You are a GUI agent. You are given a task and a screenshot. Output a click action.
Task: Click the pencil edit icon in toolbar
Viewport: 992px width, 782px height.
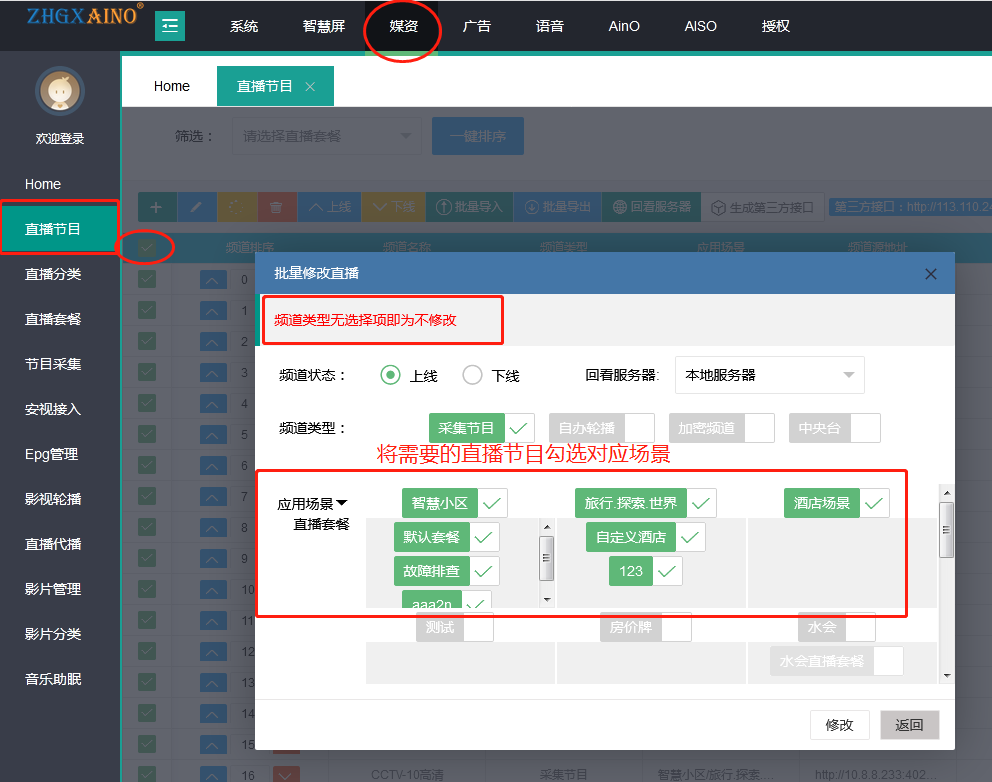(x=196, y=207)
